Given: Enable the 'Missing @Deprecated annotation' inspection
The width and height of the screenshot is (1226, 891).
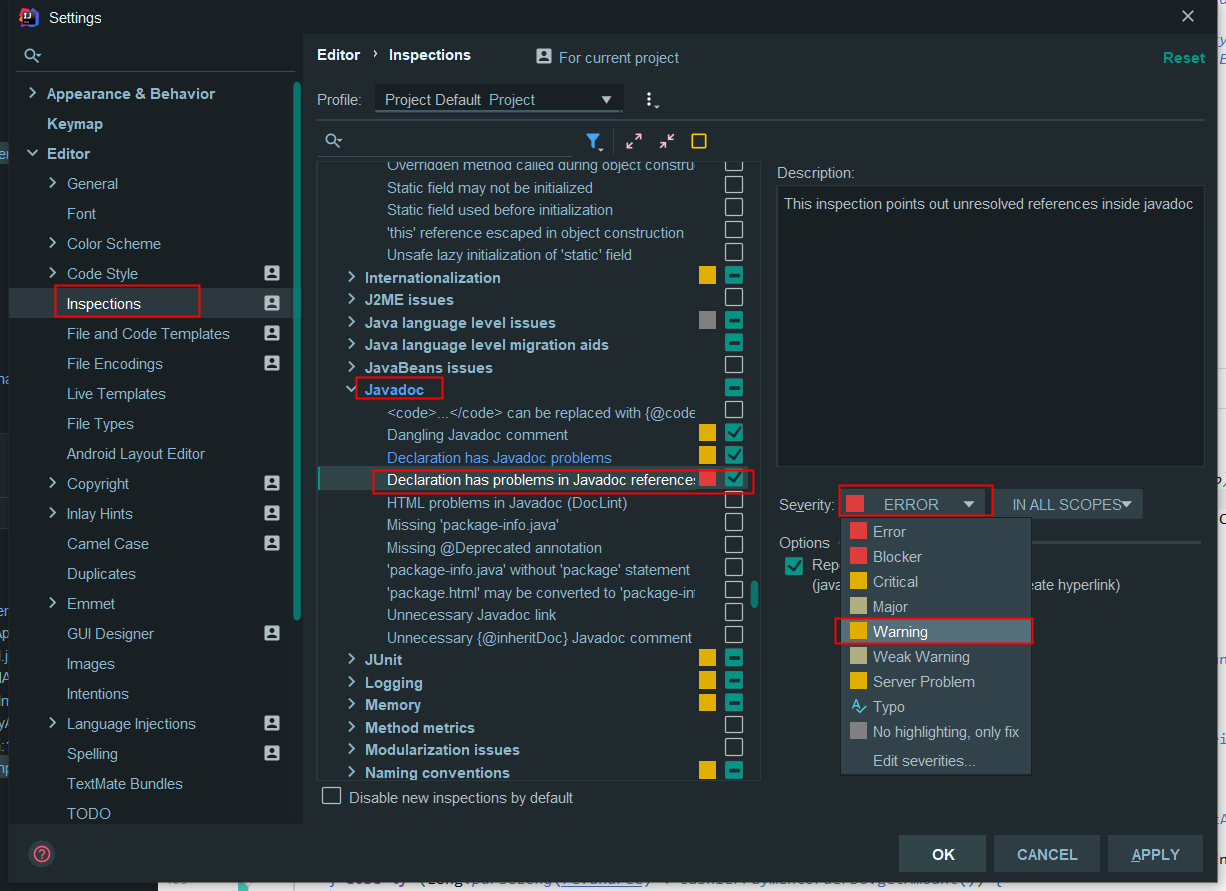Looking at the screenshot, I should coord(734,548).
